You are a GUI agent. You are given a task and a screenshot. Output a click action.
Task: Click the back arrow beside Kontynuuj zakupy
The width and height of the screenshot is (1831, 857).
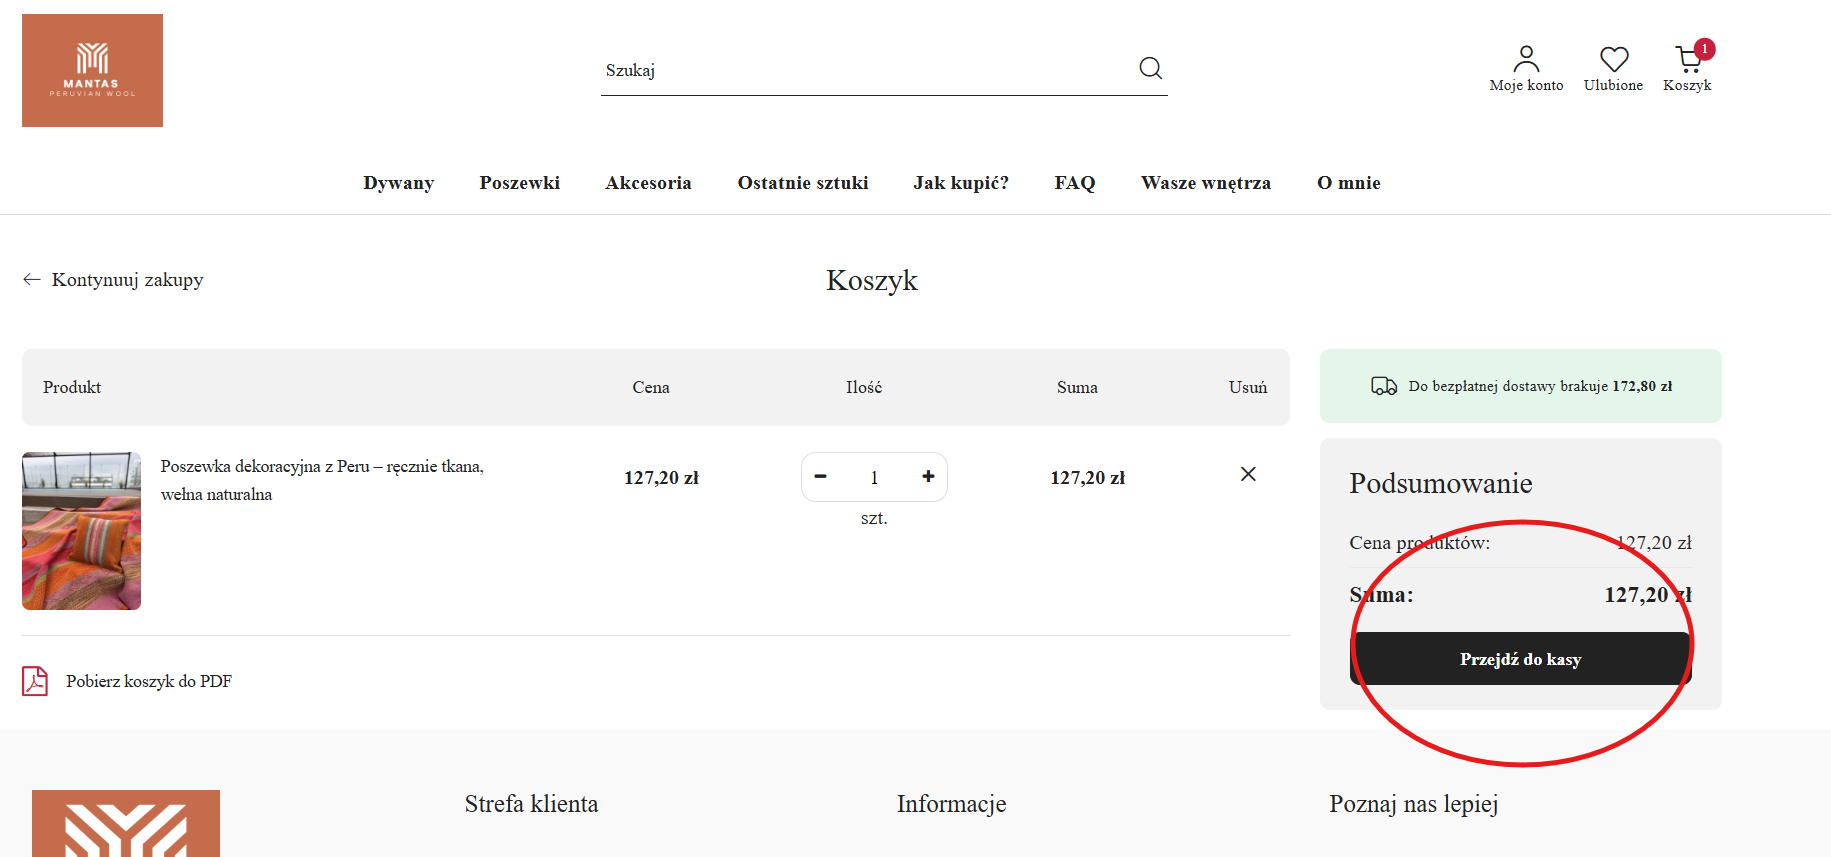32,280
